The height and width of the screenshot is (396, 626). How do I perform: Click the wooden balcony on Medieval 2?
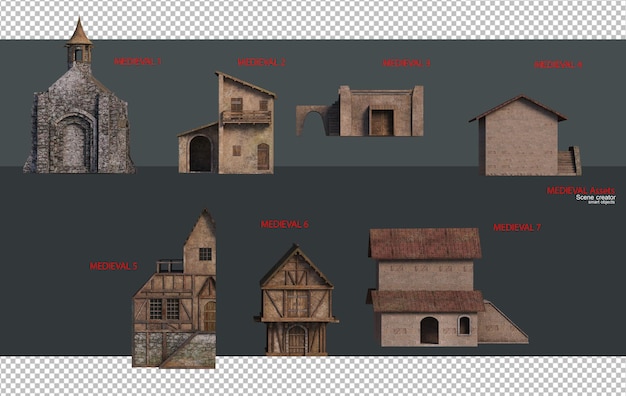pyautogui.click(x=246, y=117)
